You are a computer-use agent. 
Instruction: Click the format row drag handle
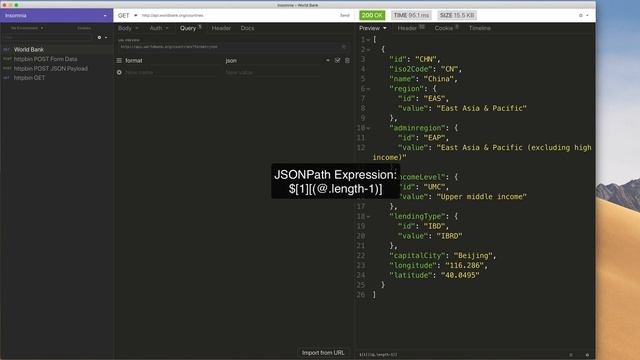pyautogui.click(x=119, y=60)
